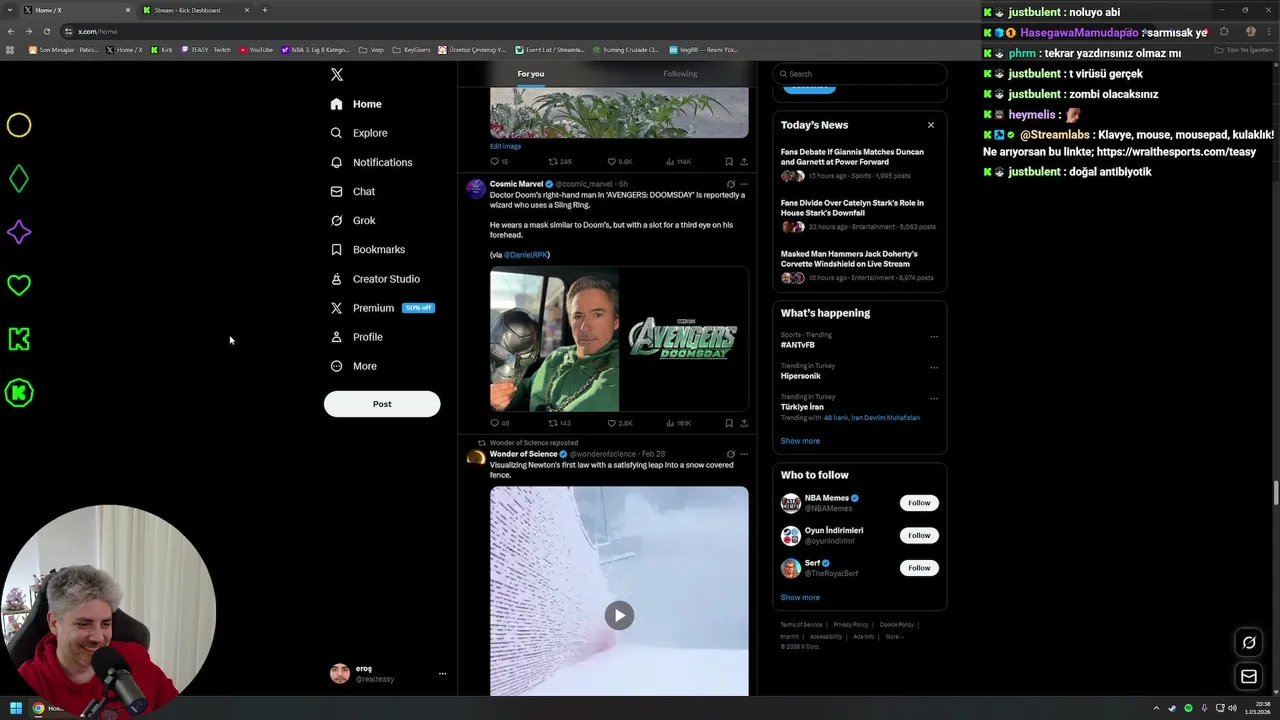Open the Giannis Power Forward news story

pyautogui.click(x=859, y=164)
